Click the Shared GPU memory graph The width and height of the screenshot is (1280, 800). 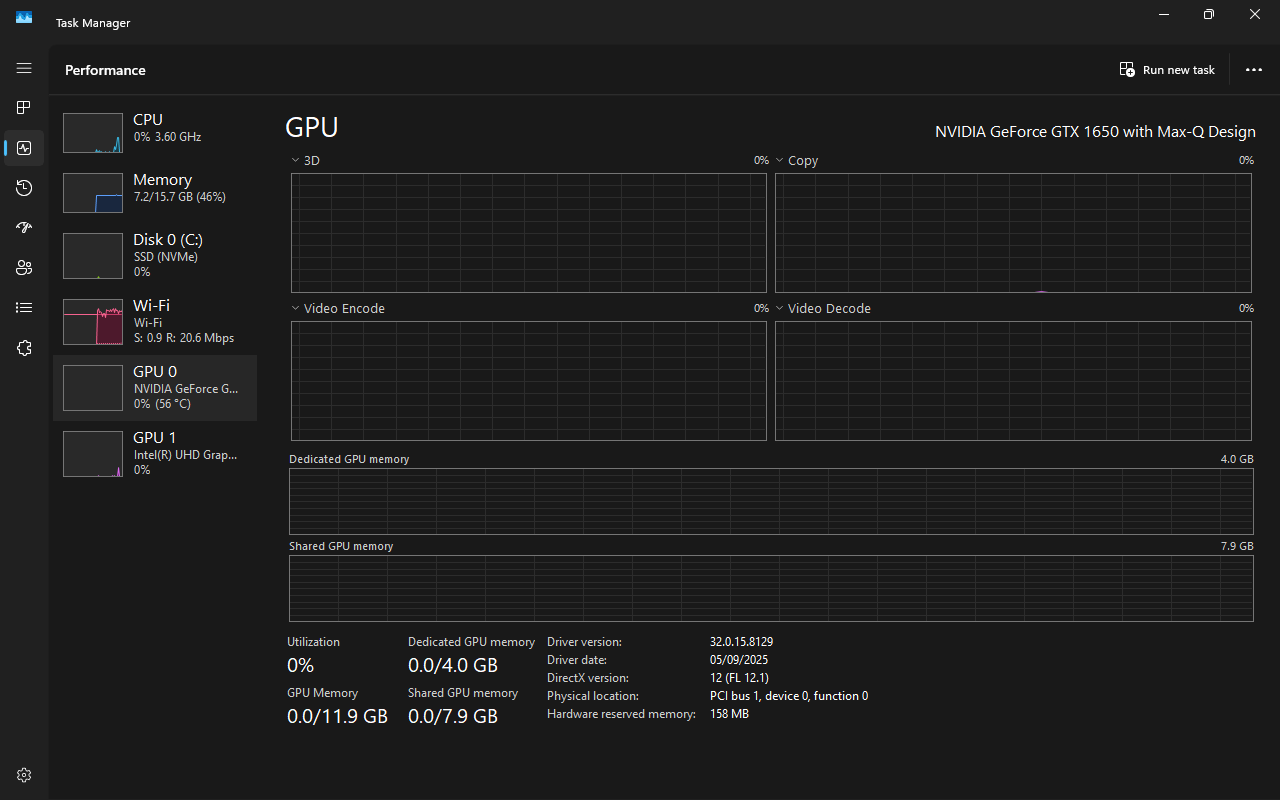point(771,588)
